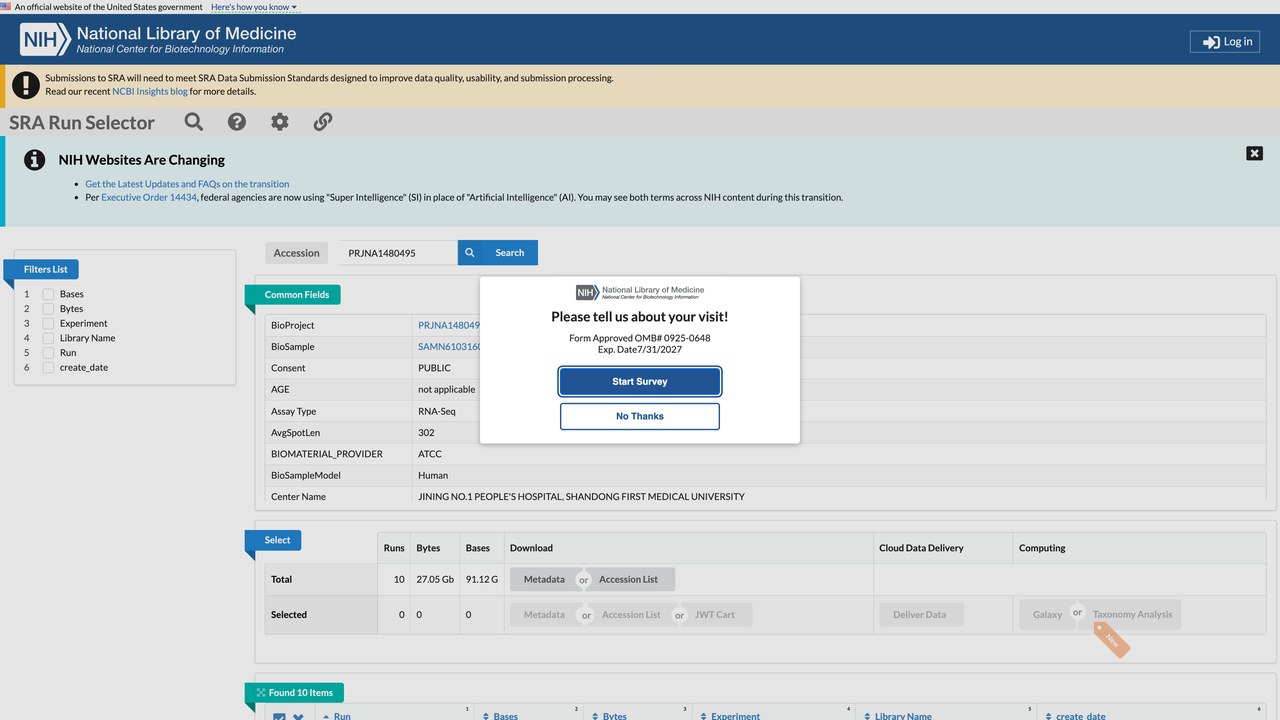Click the 91.12 G total bases value
This screenshot has height=720, width=1280.
tap(482, 579)
